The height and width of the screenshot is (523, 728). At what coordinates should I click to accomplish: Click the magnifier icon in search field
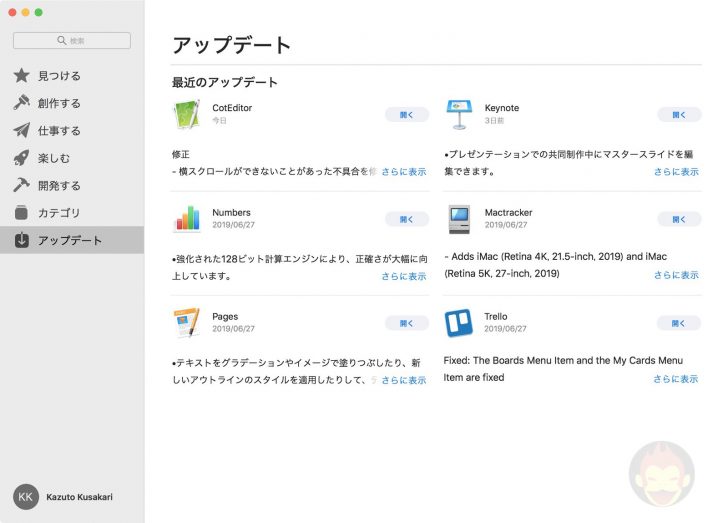click(61, 40)
